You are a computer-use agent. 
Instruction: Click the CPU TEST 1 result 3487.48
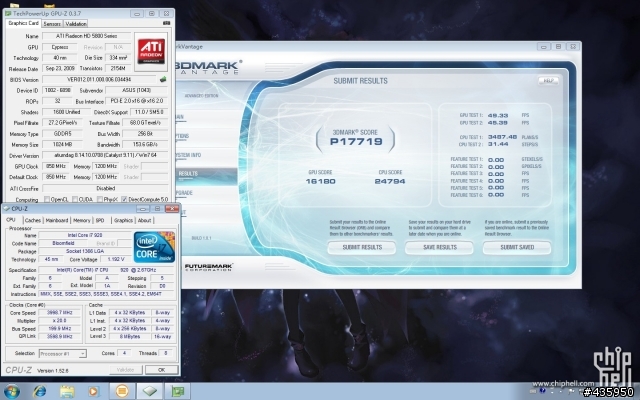pyautogui.click(x=502, y=137)
